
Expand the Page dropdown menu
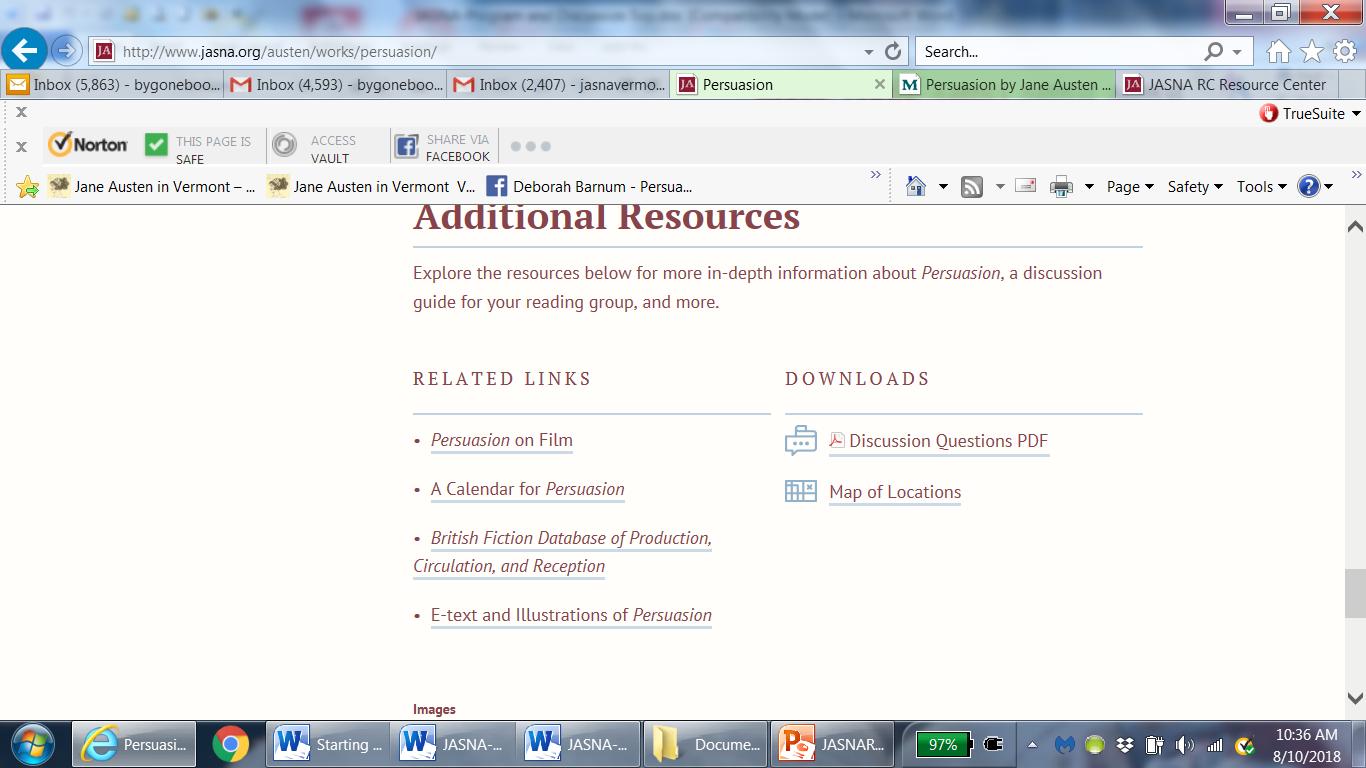point(1130,186)
